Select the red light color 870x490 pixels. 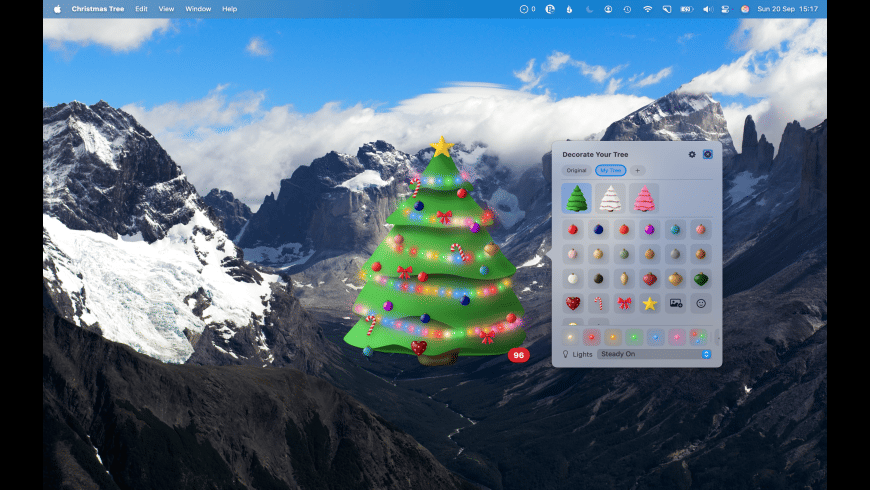click(x=591, y=337)
